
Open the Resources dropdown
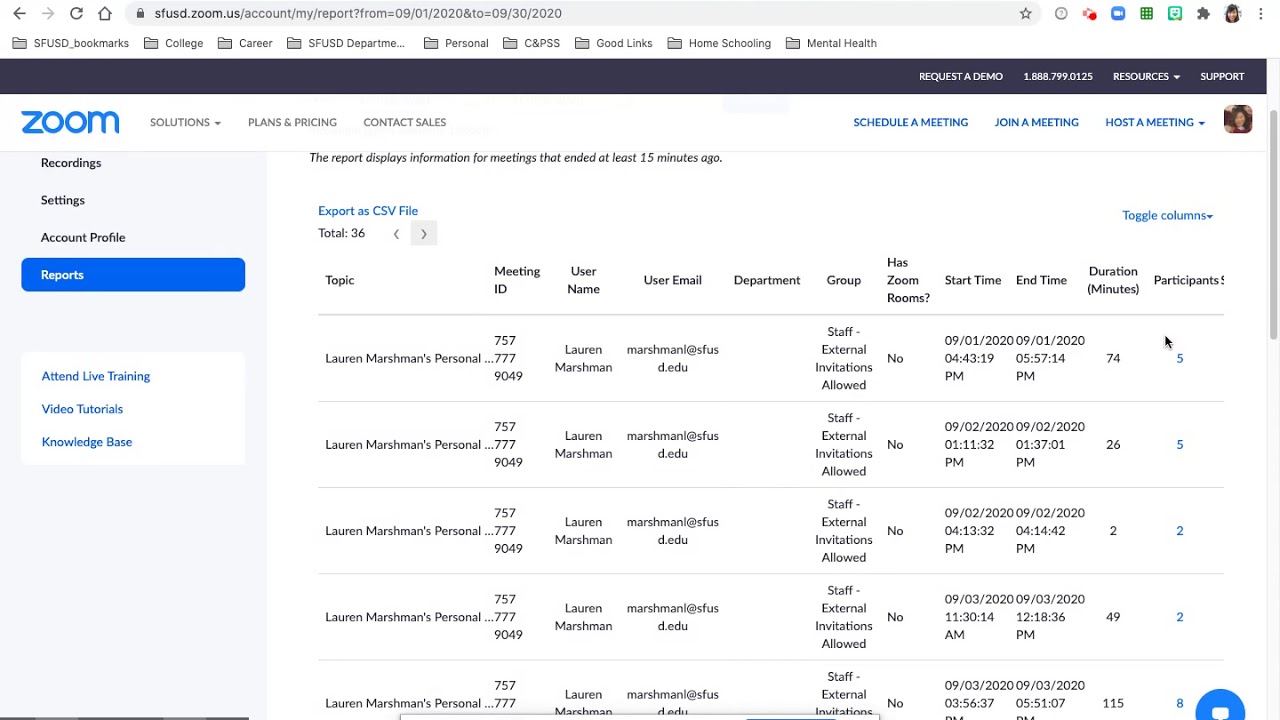pos(1145,77)
